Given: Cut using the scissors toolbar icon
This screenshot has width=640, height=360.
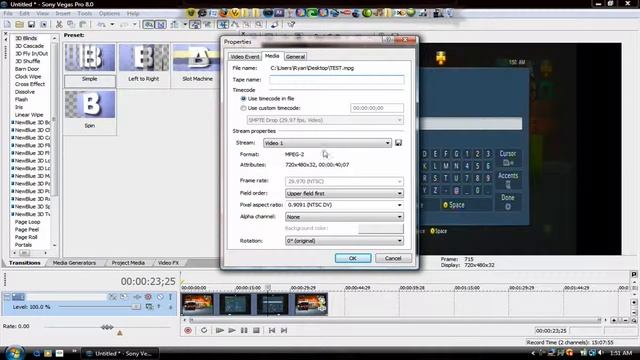Looking at the screenshot, I should 59,24.
